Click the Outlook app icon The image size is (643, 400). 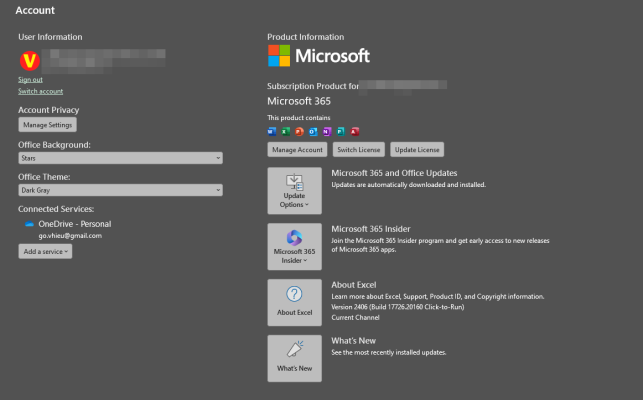point(313,132)
